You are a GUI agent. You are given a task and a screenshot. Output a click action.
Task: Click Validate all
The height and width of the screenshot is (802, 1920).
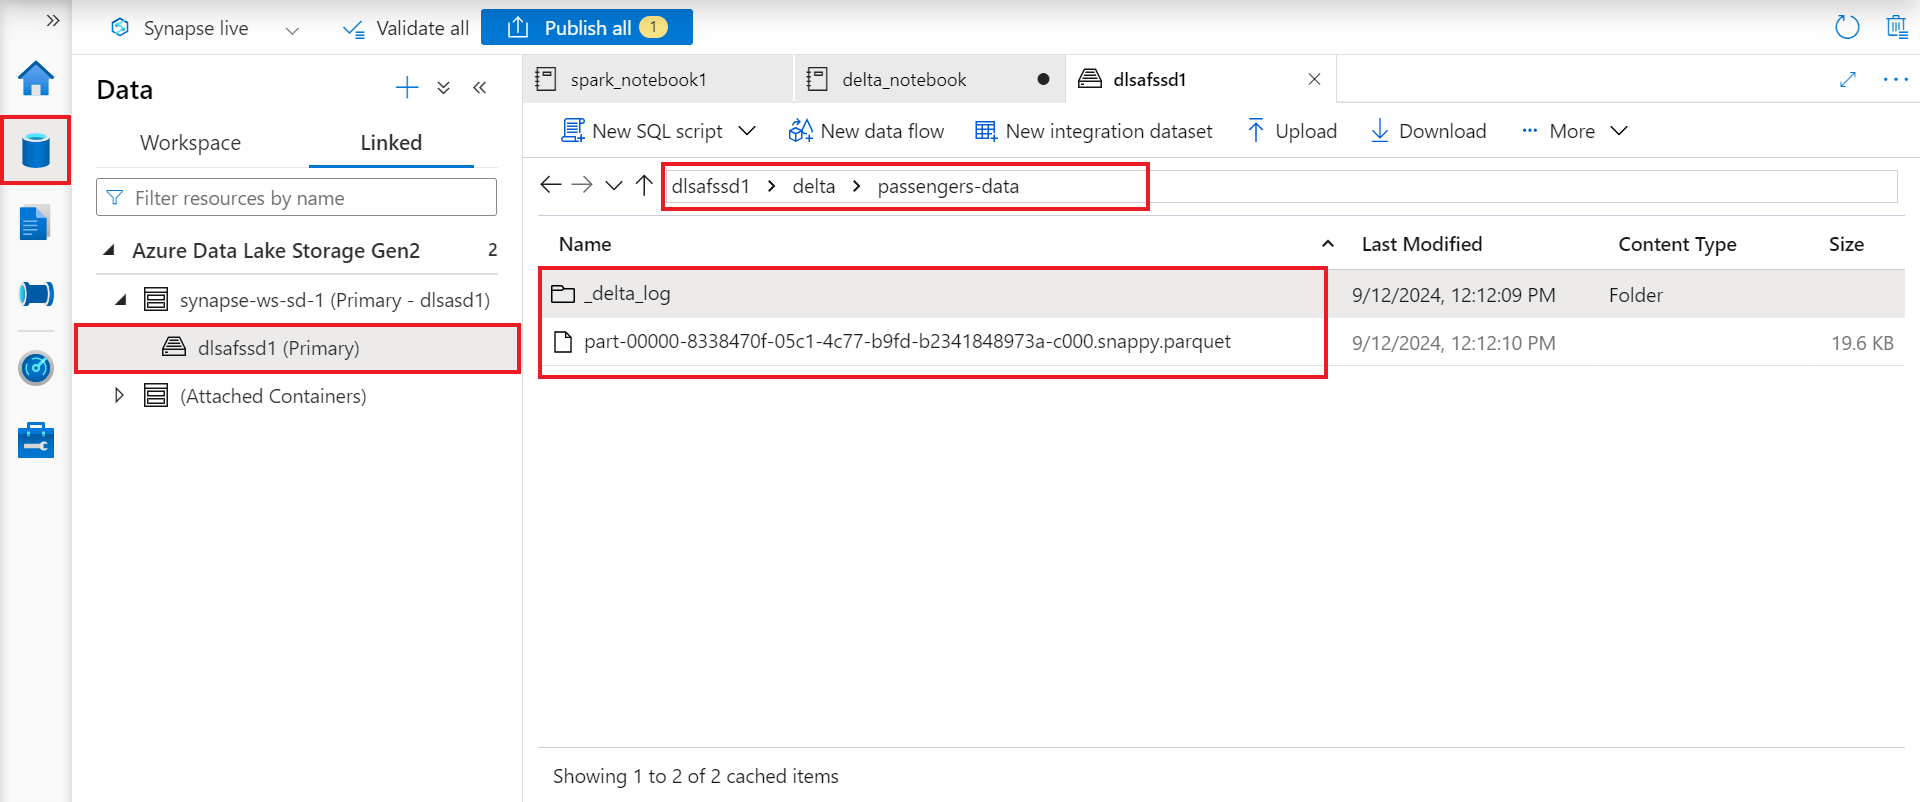coord(406,28)
